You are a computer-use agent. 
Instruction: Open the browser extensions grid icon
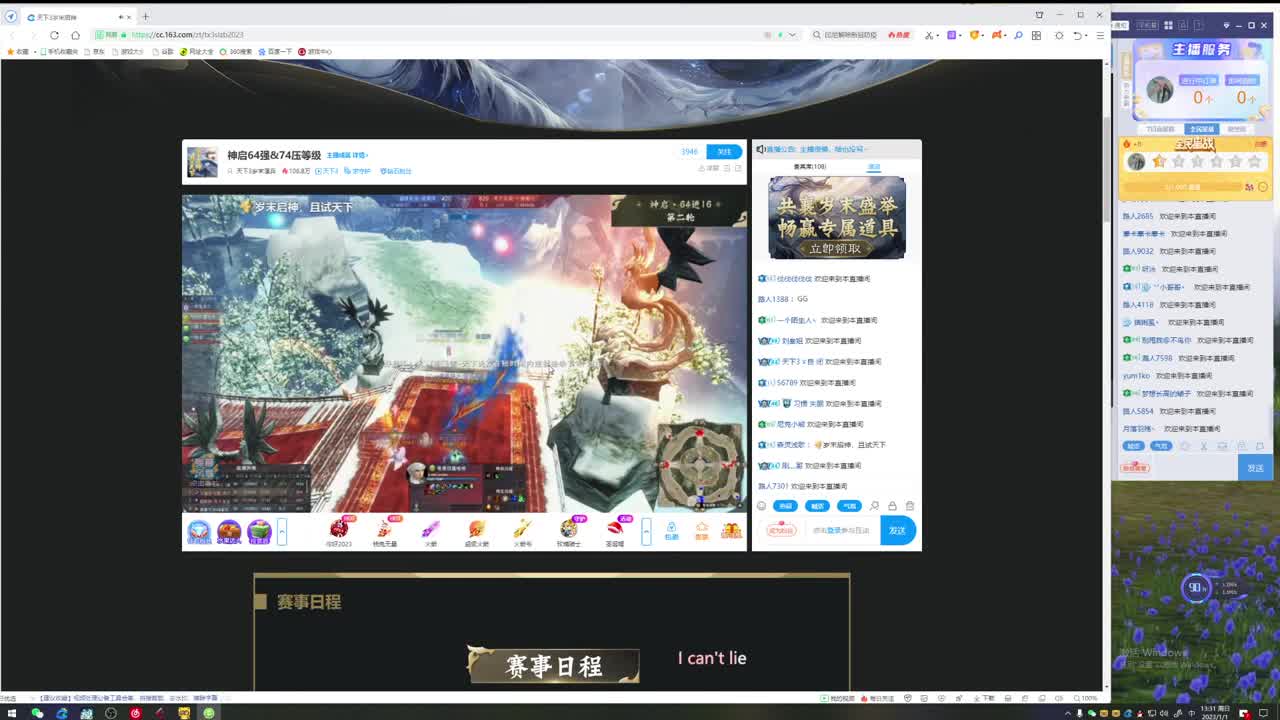[1036, 35]
